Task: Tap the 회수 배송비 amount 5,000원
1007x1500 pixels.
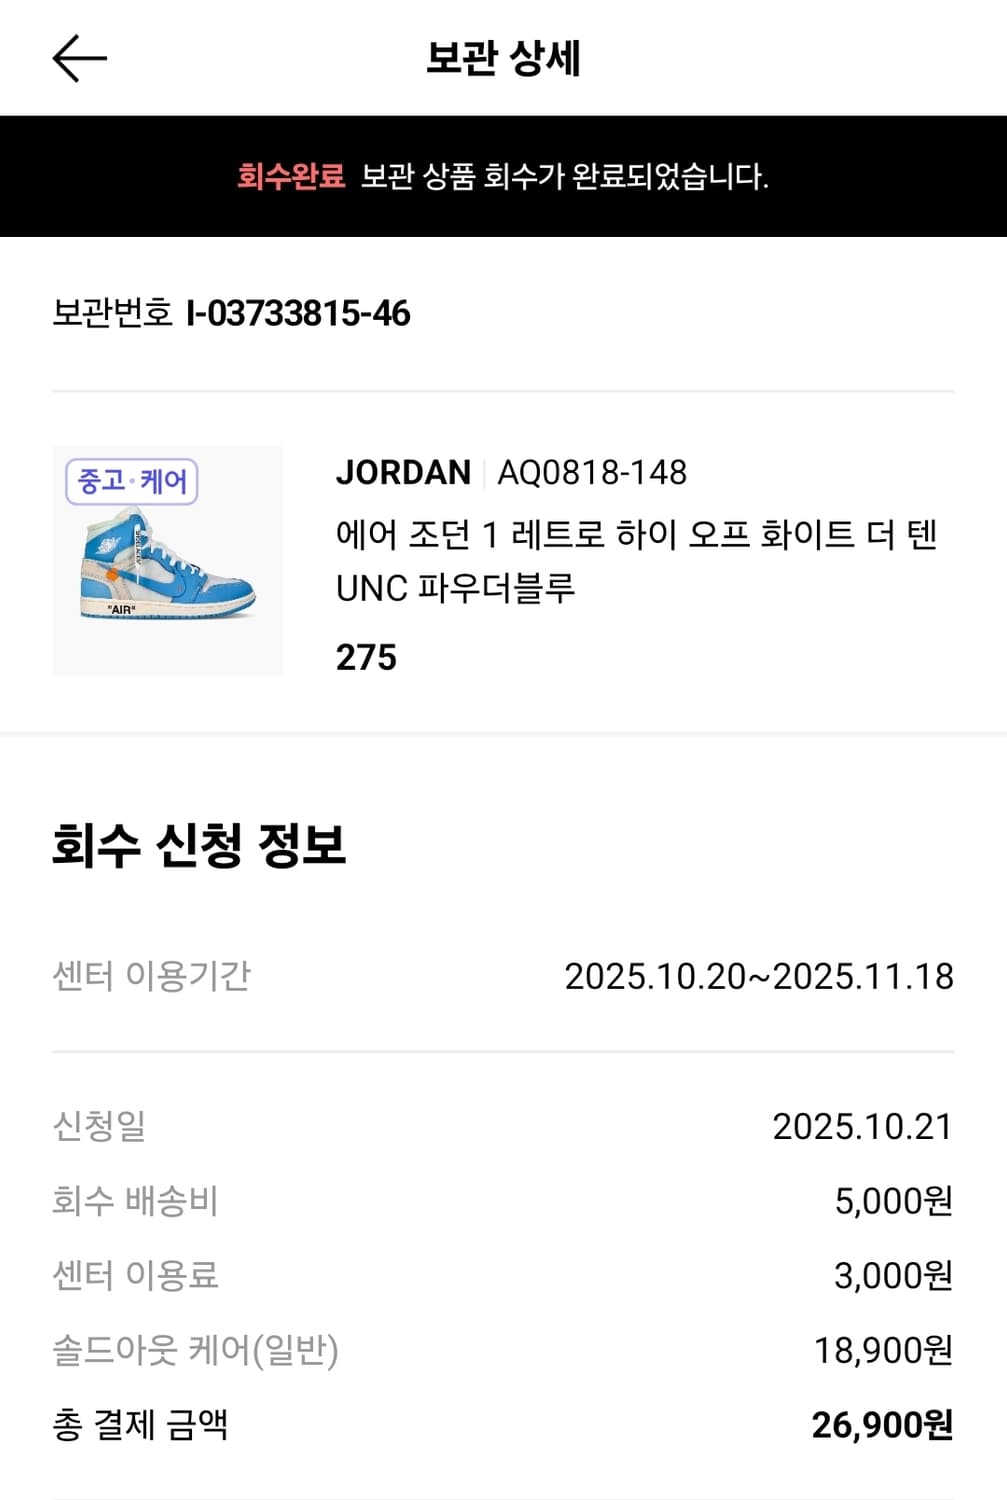Action: pos(893,1200)
